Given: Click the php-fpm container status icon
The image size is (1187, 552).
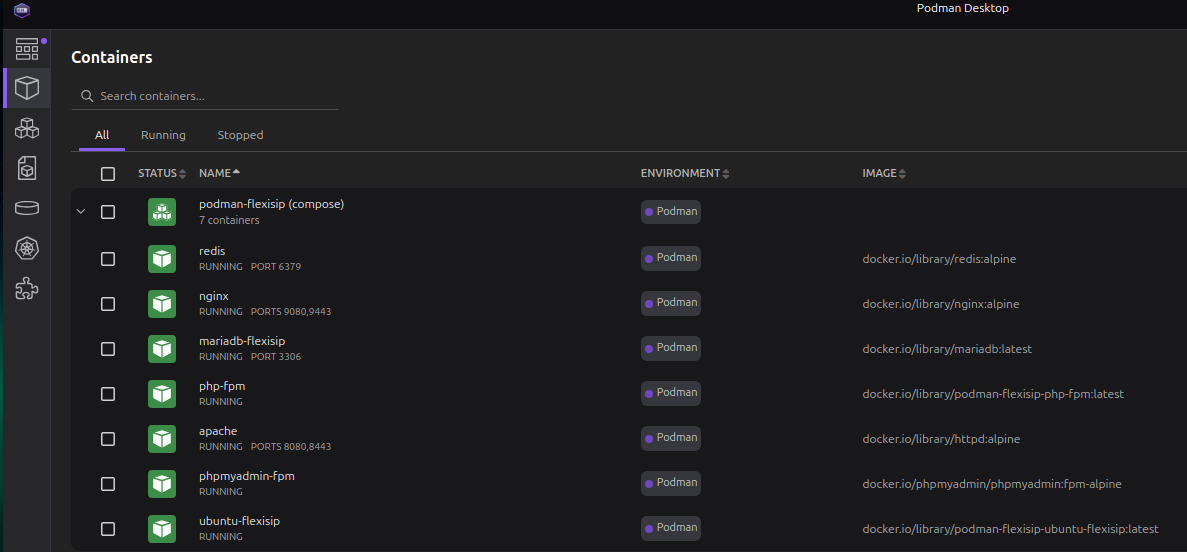Looking at the screenshot, I should (x=161, y=394).
